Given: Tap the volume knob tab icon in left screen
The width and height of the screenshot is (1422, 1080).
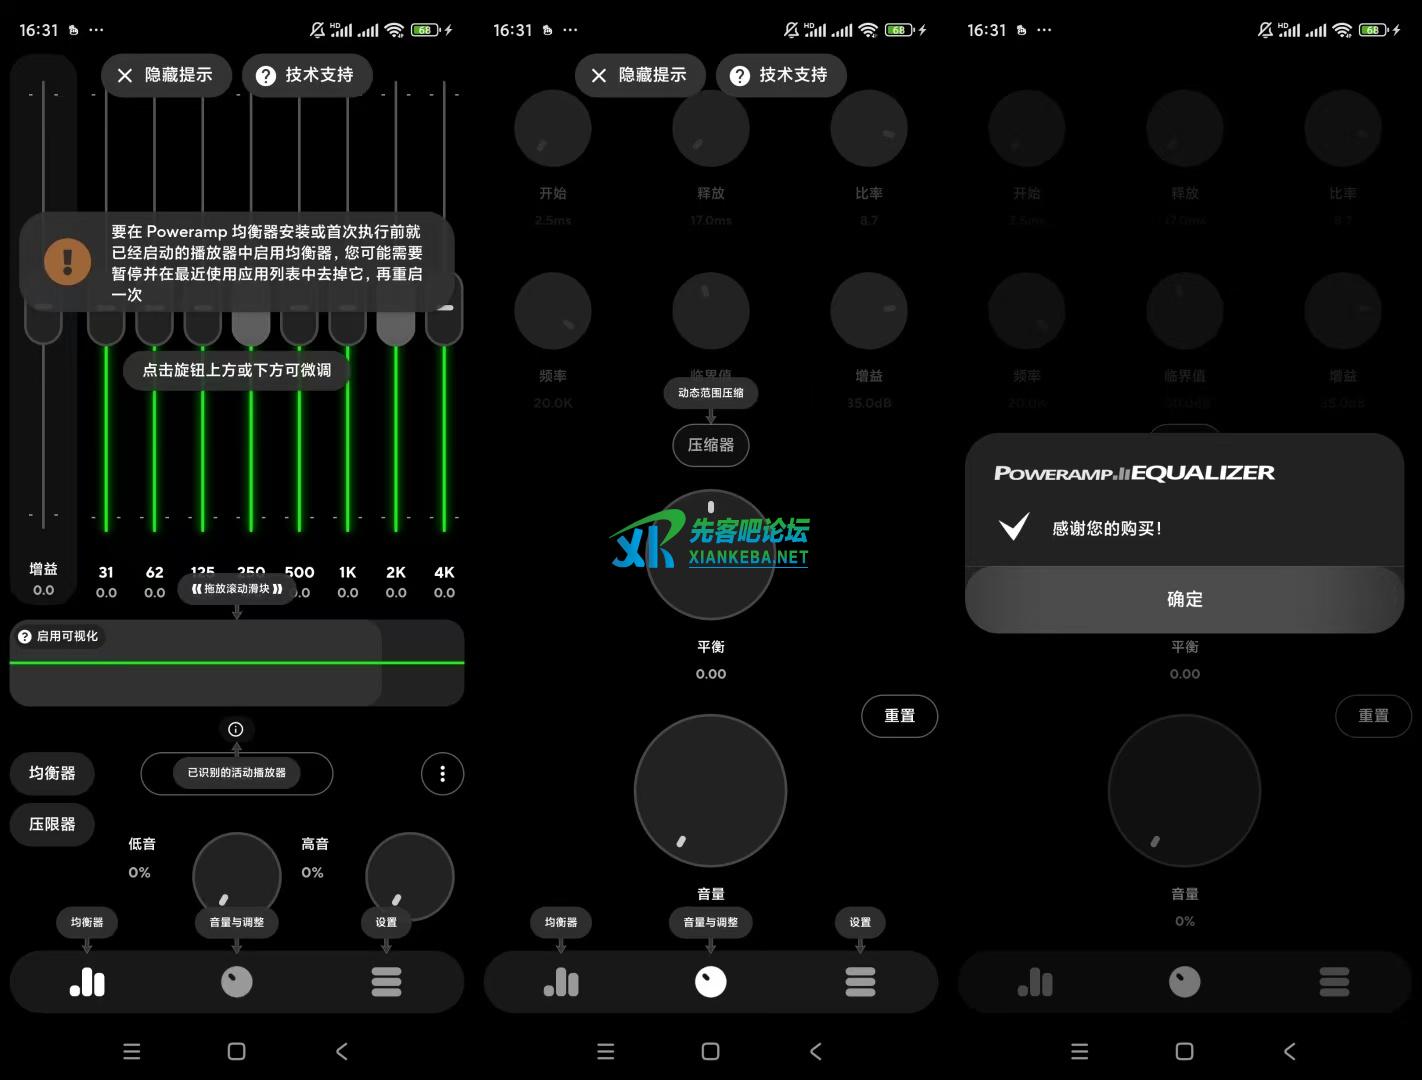Looking at the screenshot, I should [237, 982].
